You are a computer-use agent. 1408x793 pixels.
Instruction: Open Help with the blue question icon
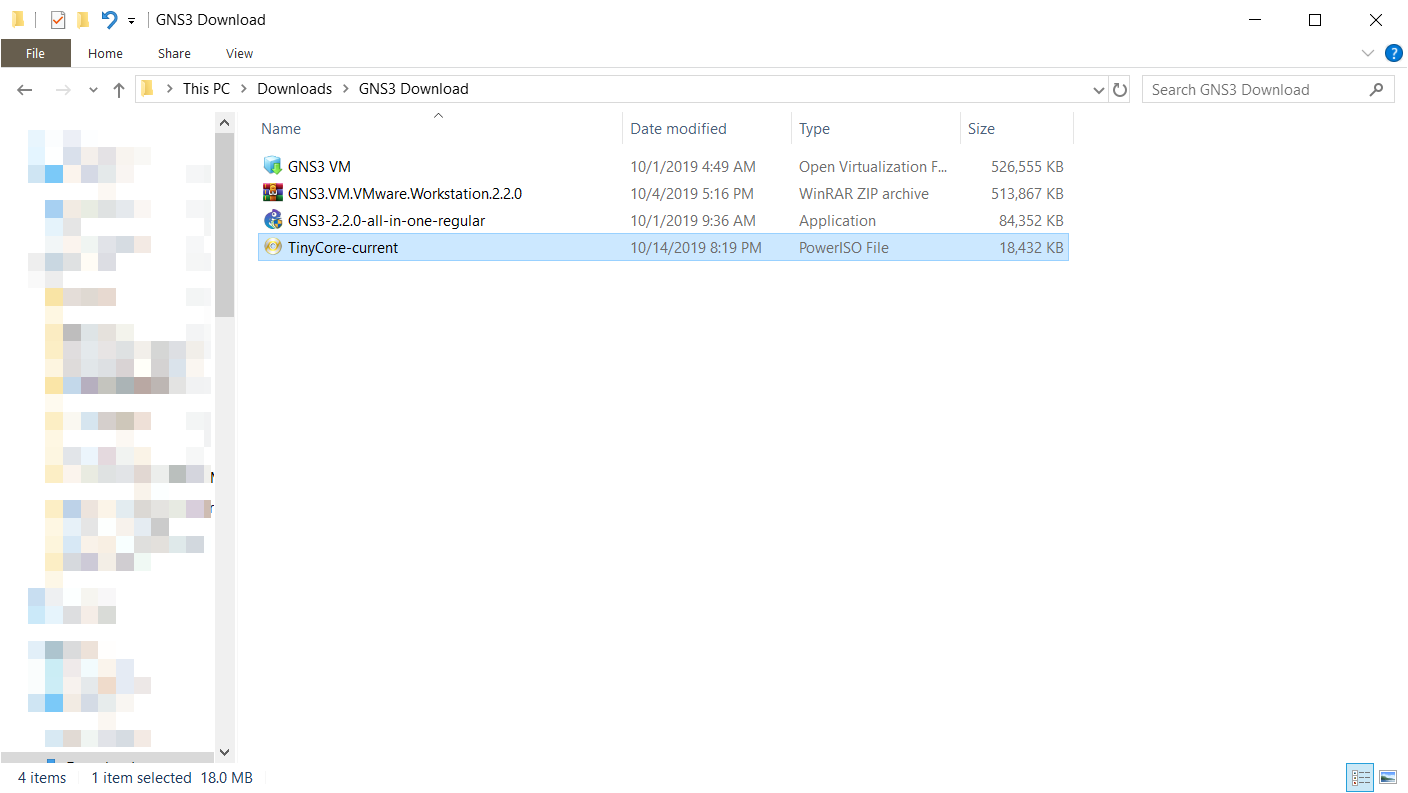pos(1393,53)
